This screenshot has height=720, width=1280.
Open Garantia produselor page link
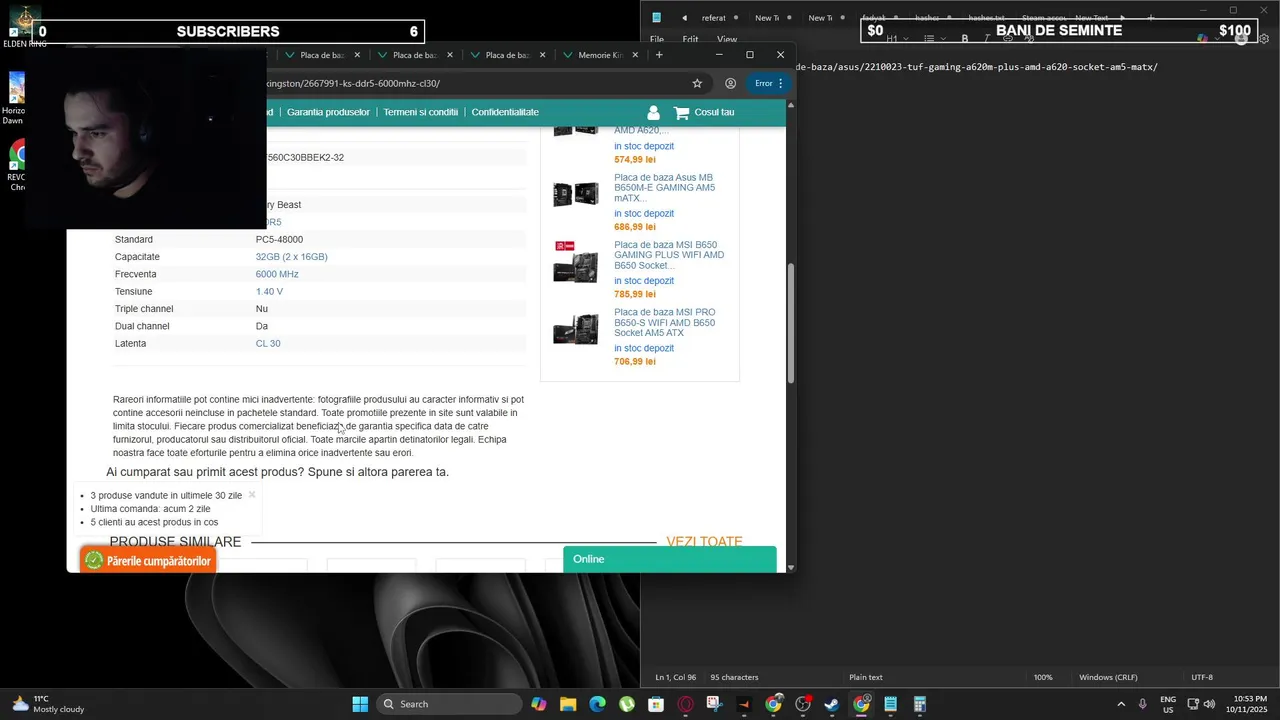[x=328, y=112]
